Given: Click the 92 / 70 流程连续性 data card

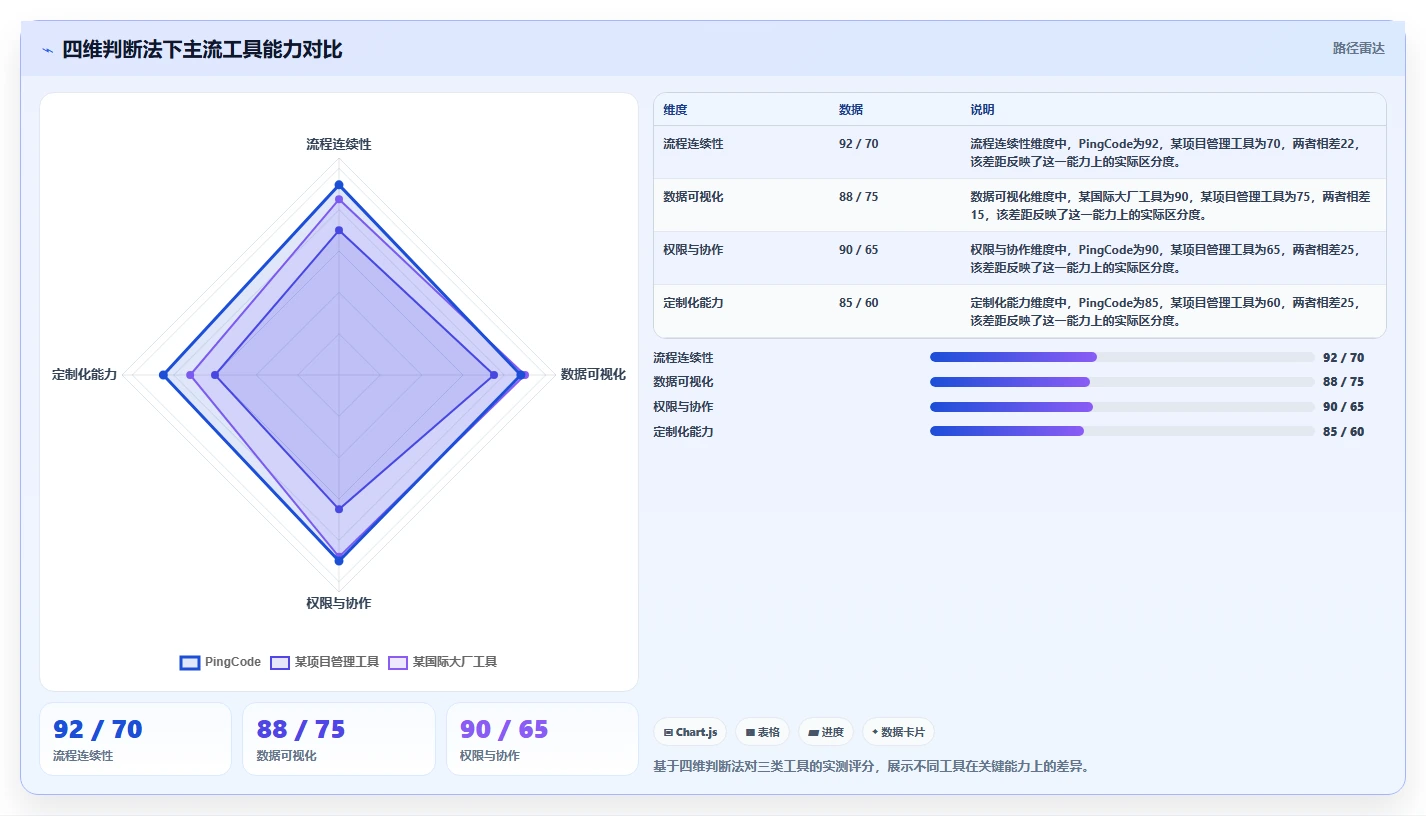Looking at the screenshot, I should tap(135, 739).
